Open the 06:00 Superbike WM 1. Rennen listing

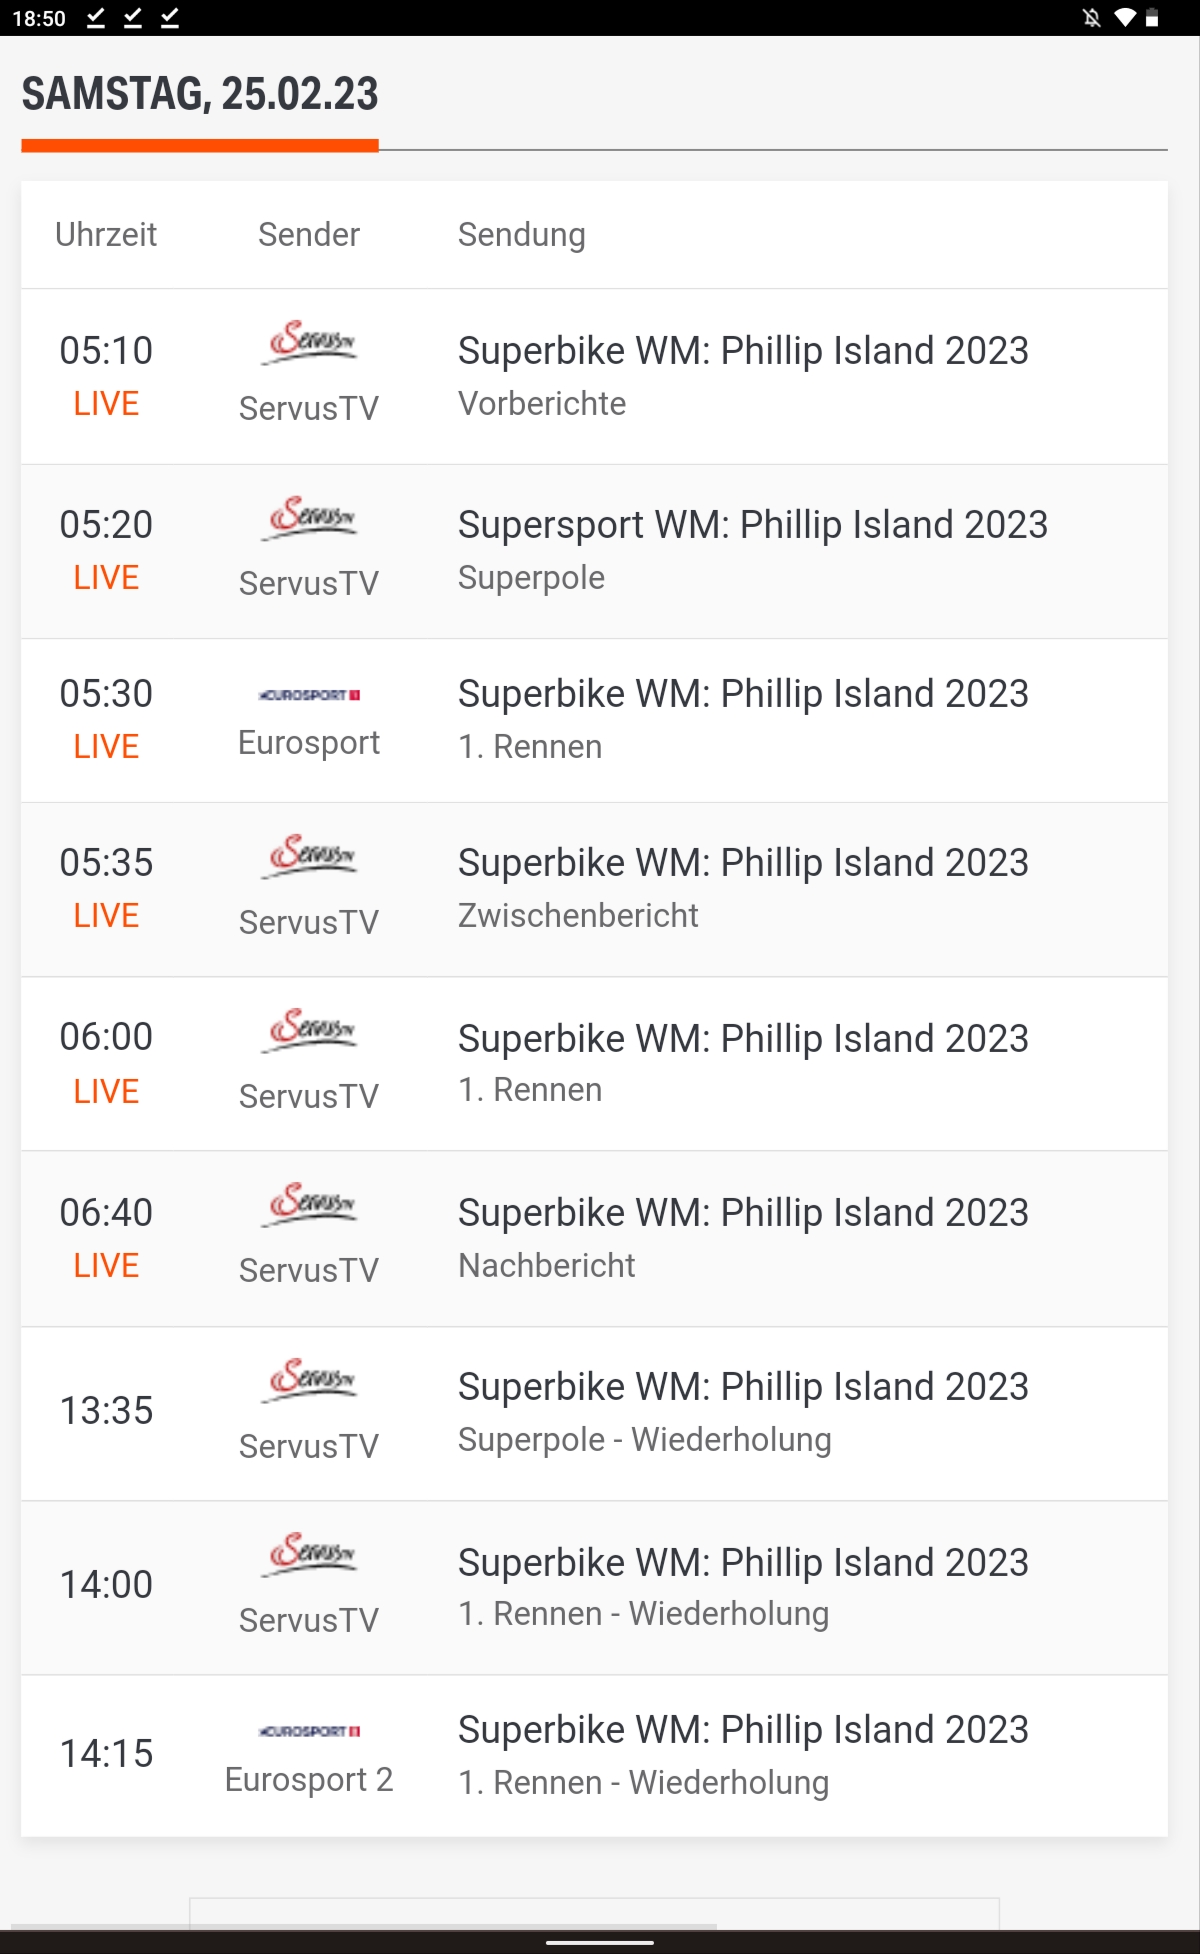point(742,1039)
